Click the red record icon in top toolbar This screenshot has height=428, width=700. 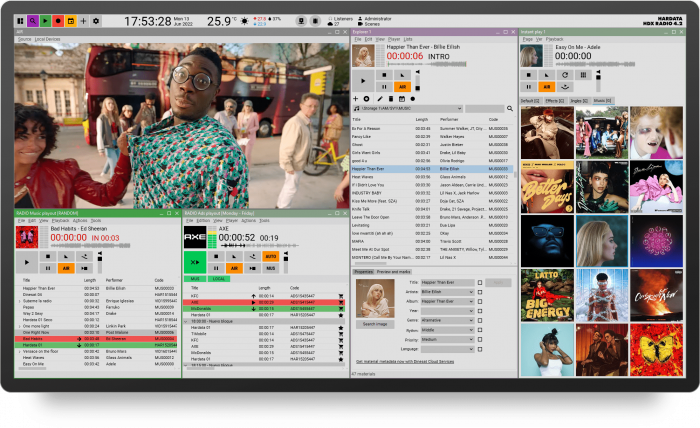58,21
